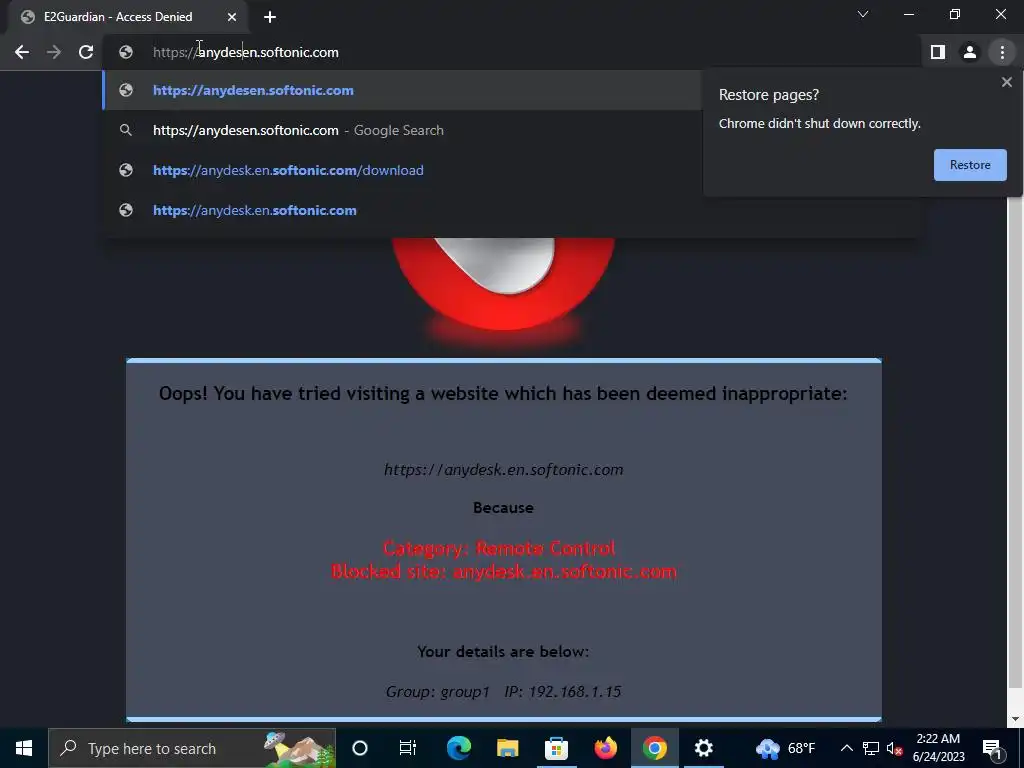The height and width of the screenshot is (768, 1024).
Task: Switch to Google Chrome in the taskbar
Action: [x=654, y=748]
